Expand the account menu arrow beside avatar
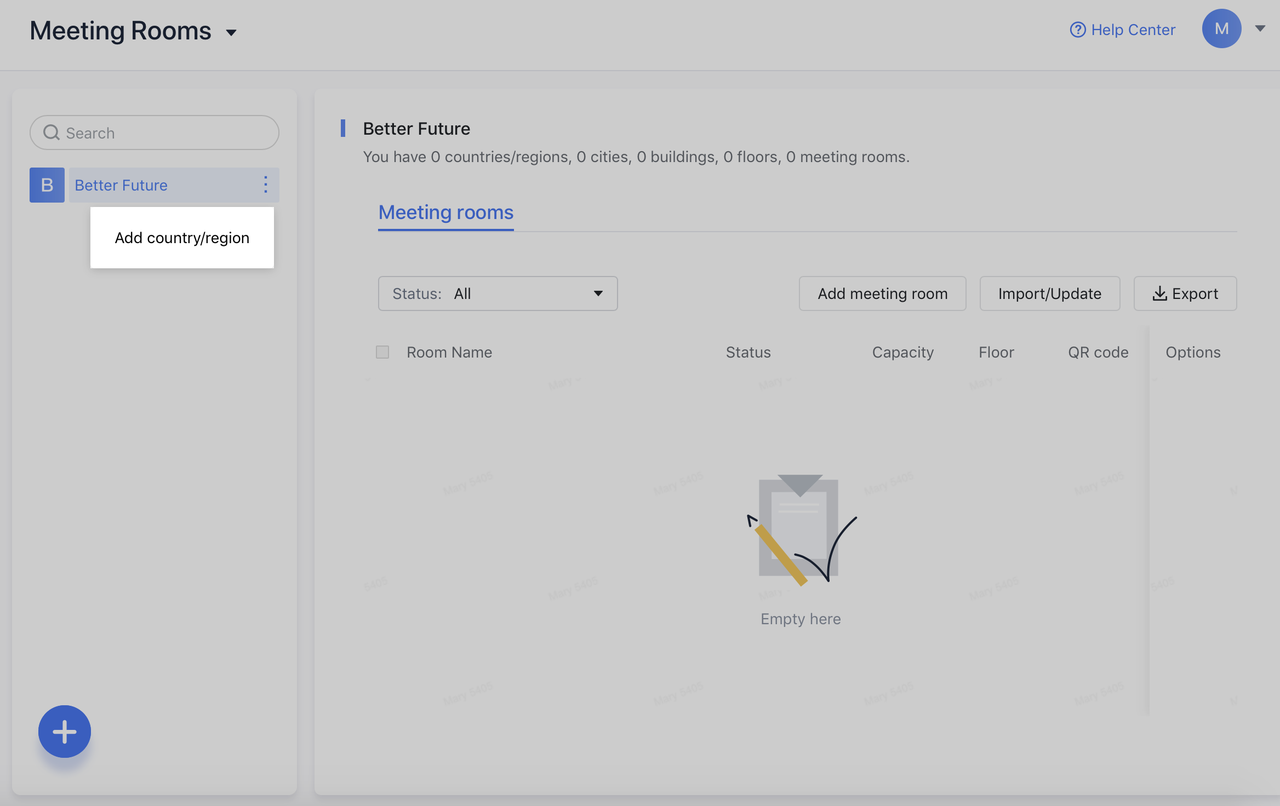1280x806 pixels. [x=1260, y=29]
